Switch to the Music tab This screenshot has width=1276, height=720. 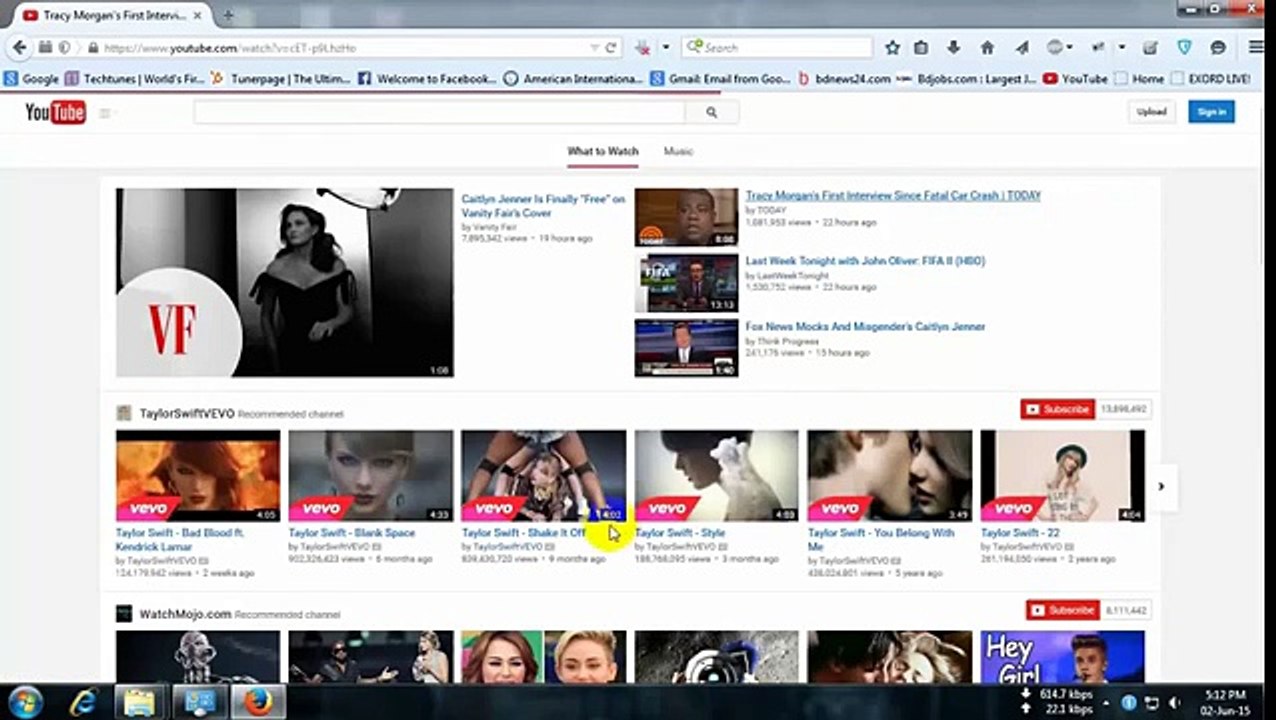click(x=678, y=151)
